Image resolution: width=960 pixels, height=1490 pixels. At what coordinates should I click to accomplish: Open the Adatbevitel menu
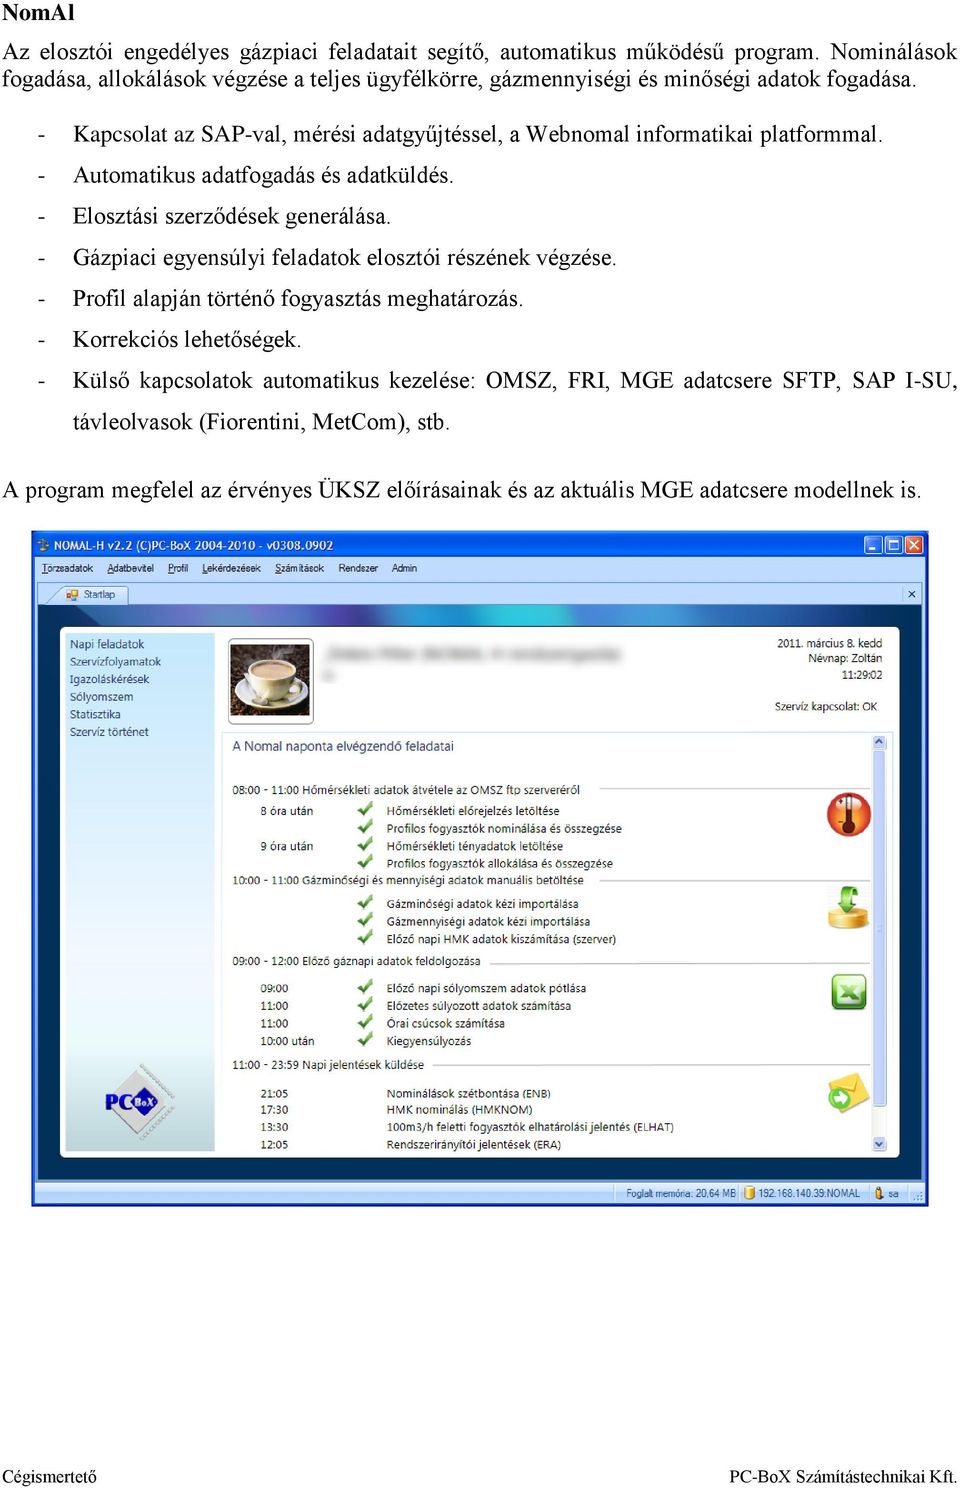coord(130,568)
